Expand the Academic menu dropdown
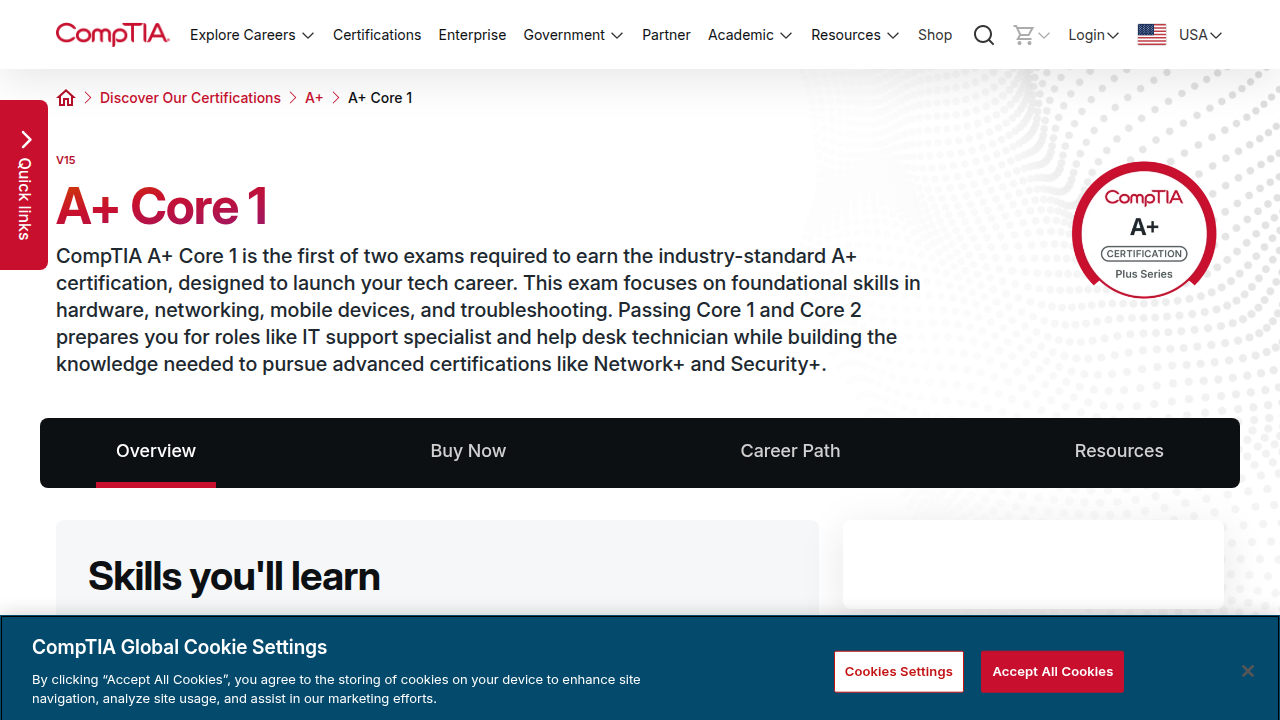 coord(750,35)
